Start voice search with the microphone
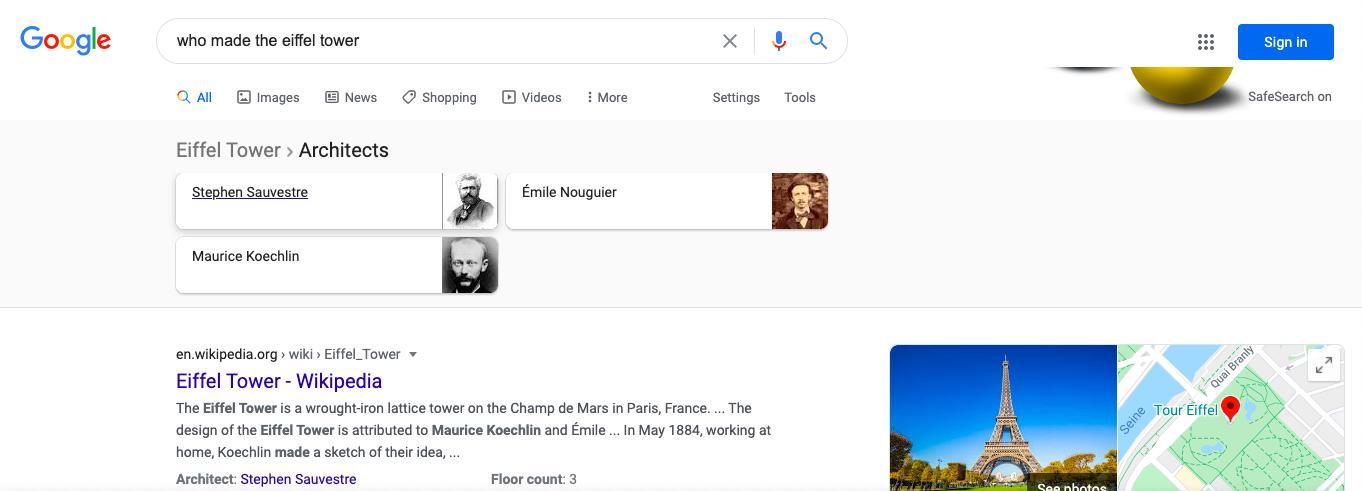The image size is (1362, 491). [779, 41]
